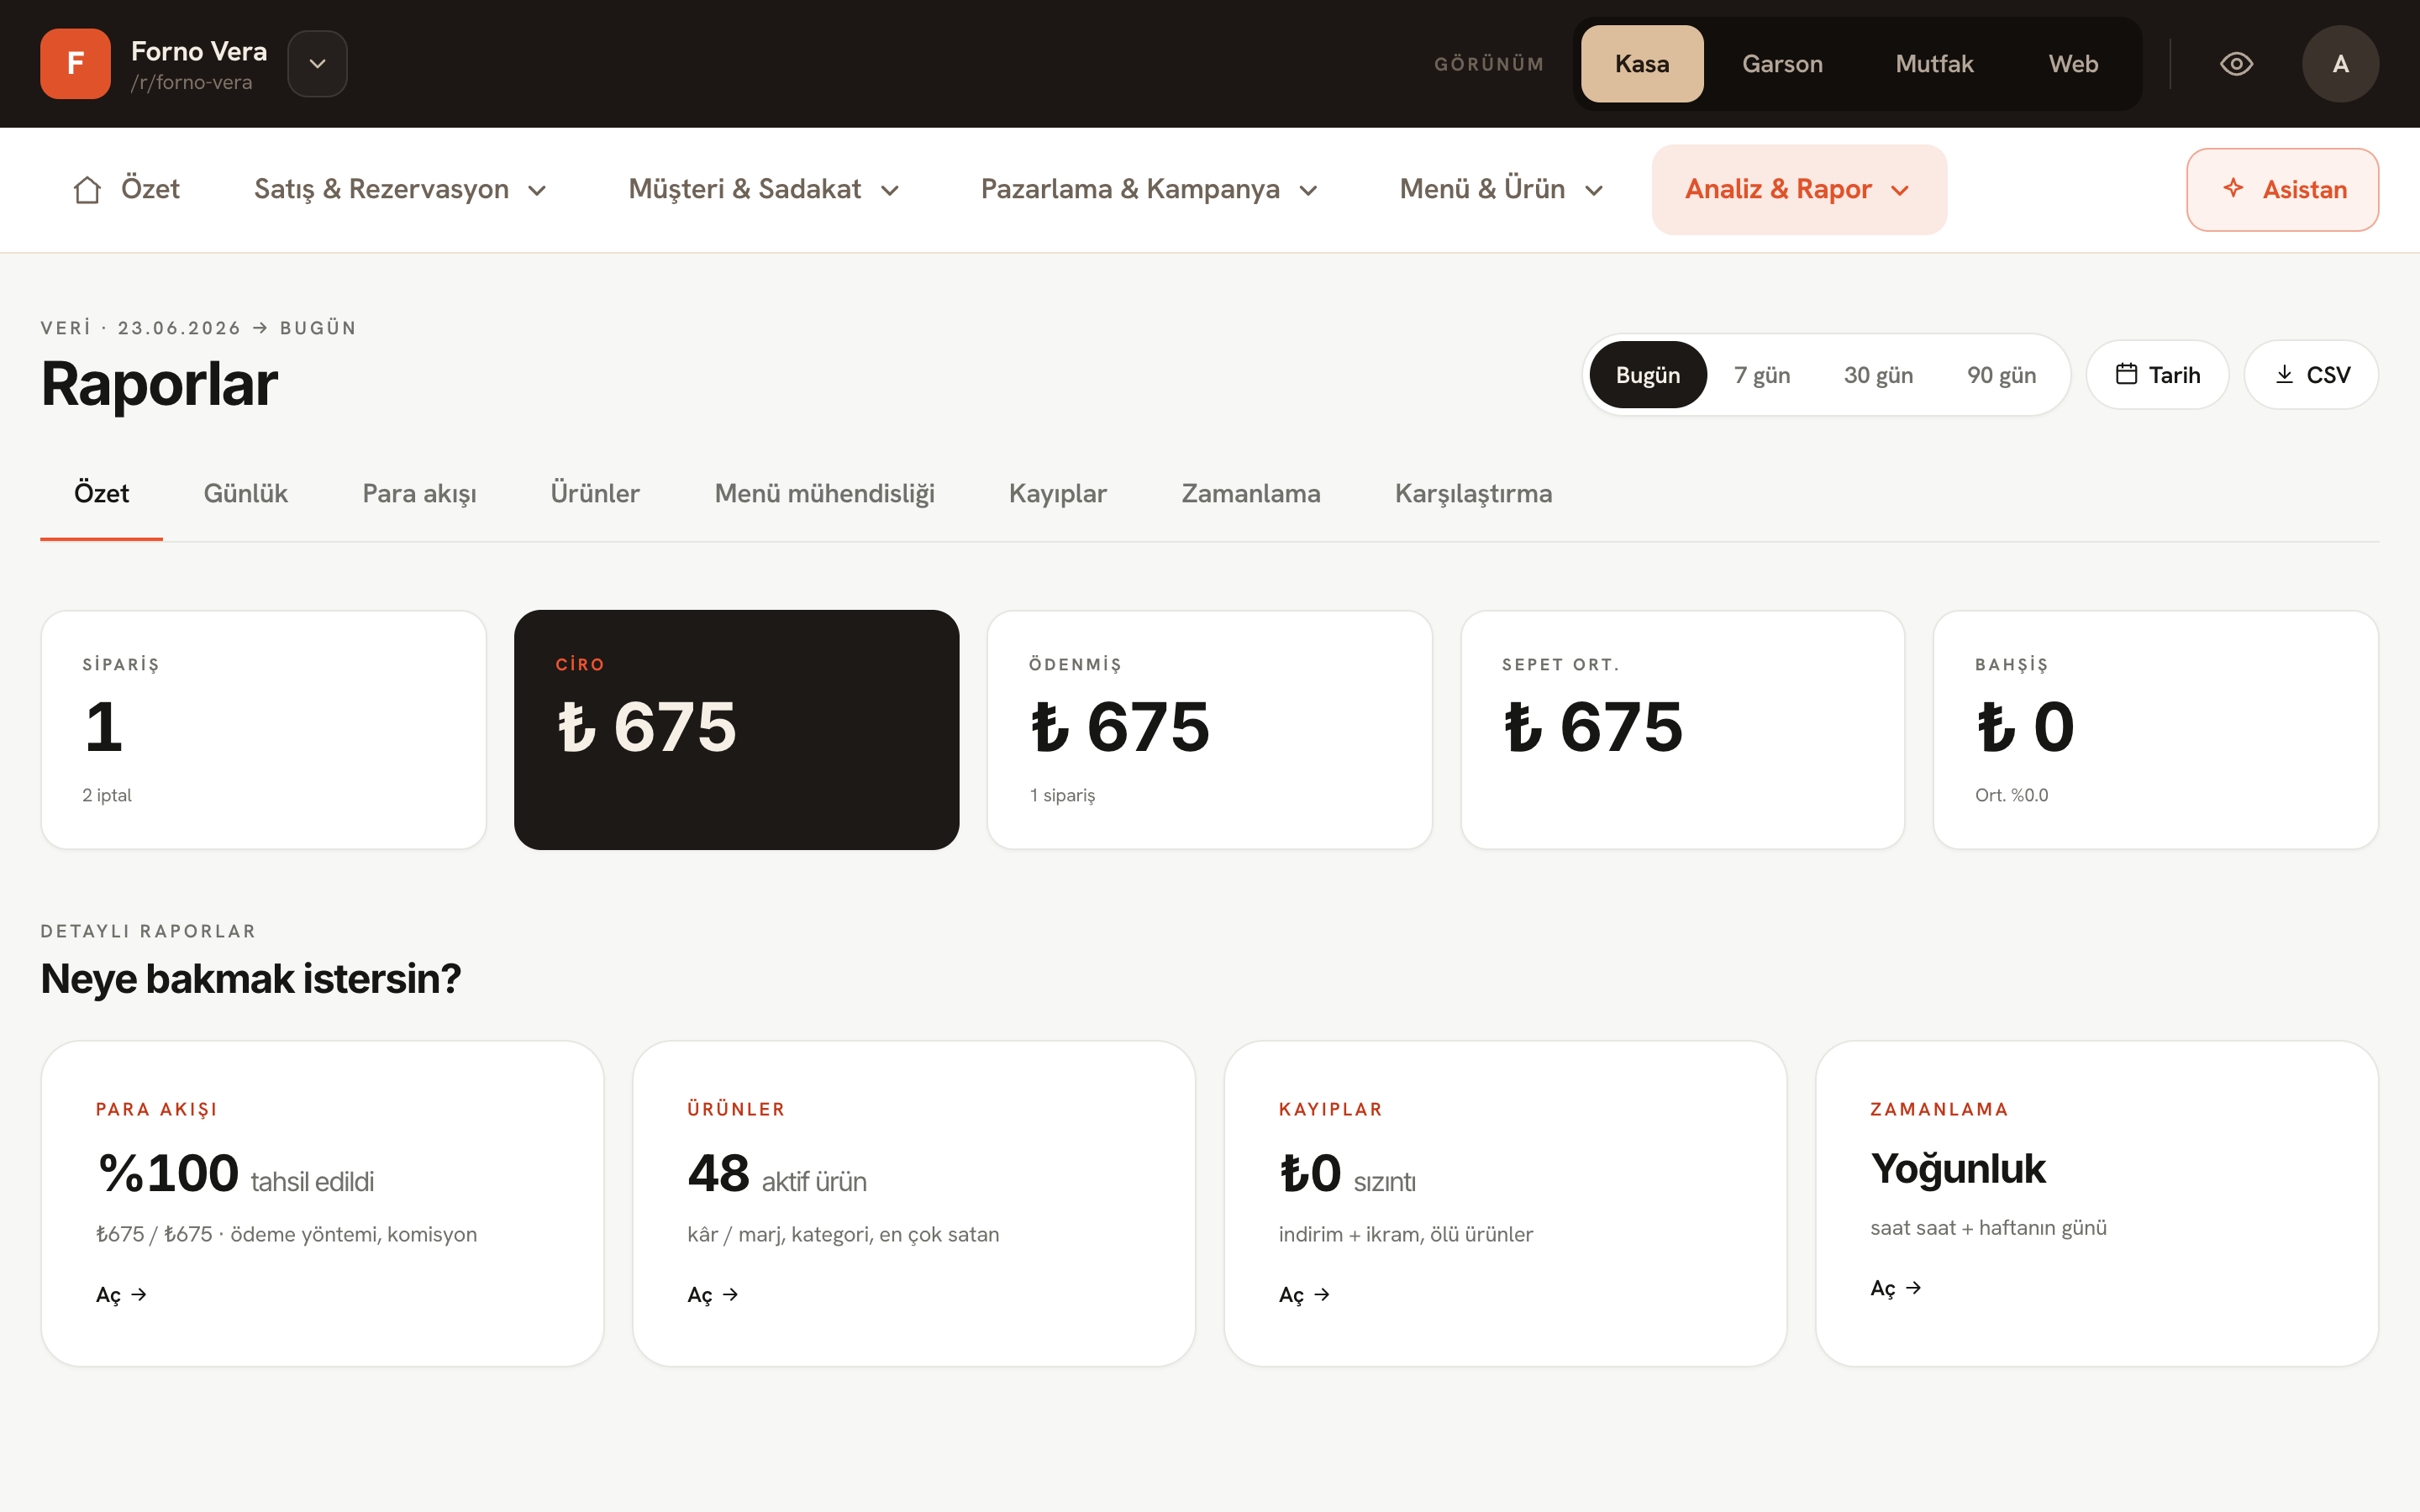The width and height of the screenshot is (2420, 1512).
Task: Go to Özet home navigation item
Action: (x=126, y=189)
